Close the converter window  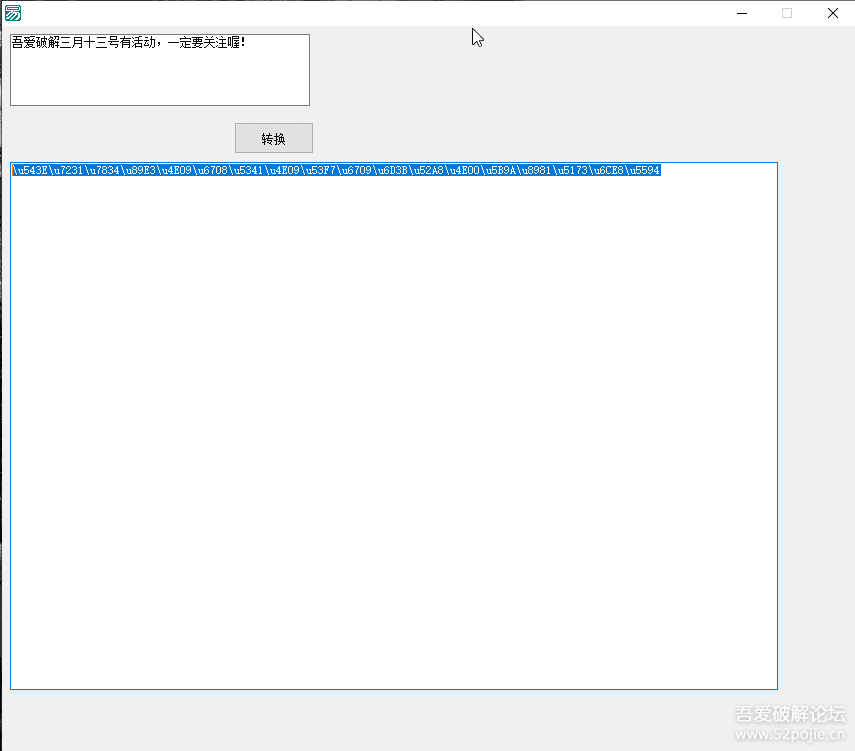pyautogui.click(x=832, y=13)
